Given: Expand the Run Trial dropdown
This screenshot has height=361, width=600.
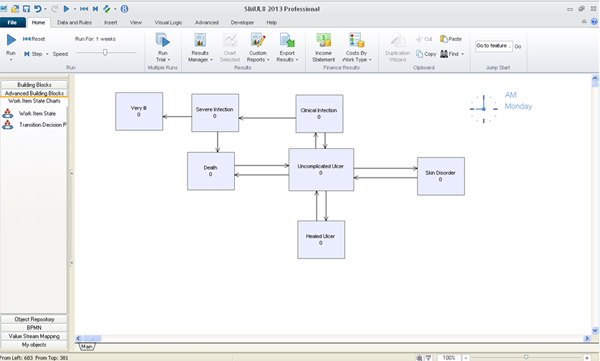Looking at the screenshot, I should (x=169, y=60).
